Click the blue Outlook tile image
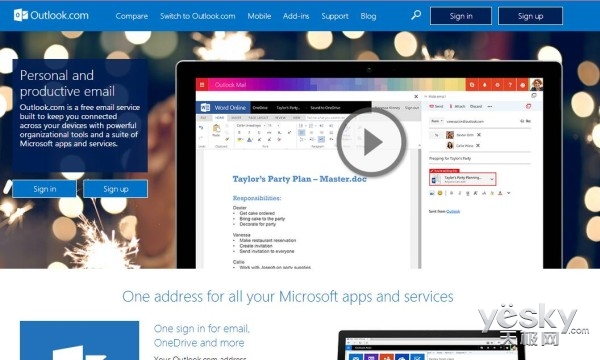This screenshot has width=600, height=360. click(x=80, y=340)
